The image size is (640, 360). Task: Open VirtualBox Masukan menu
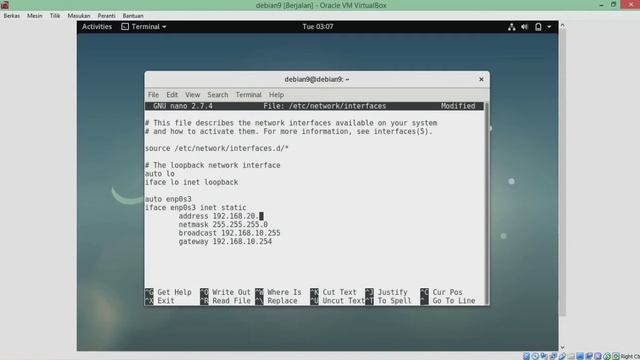click(79, 16)
